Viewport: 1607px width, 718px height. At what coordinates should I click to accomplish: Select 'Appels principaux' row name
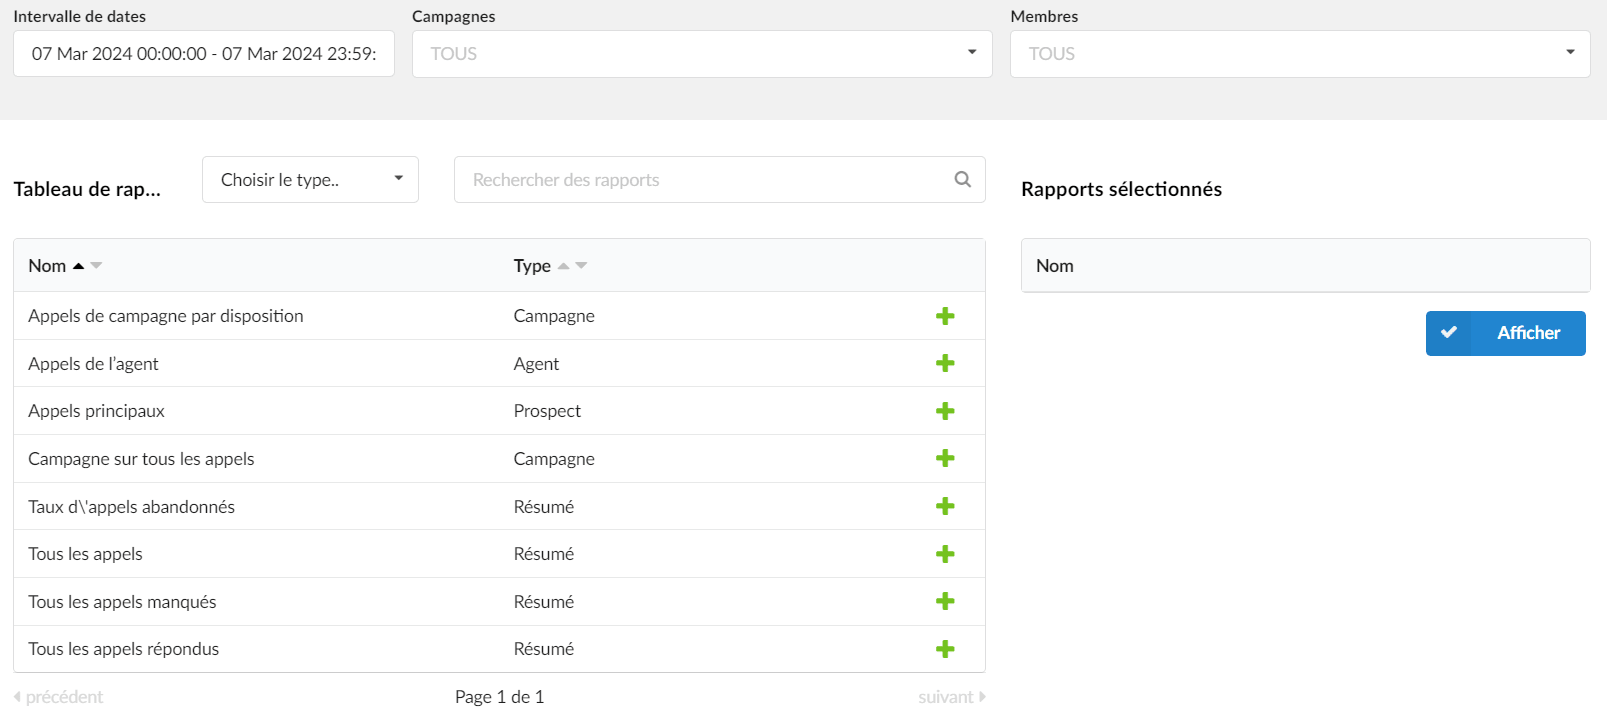[x=96, y=411]
